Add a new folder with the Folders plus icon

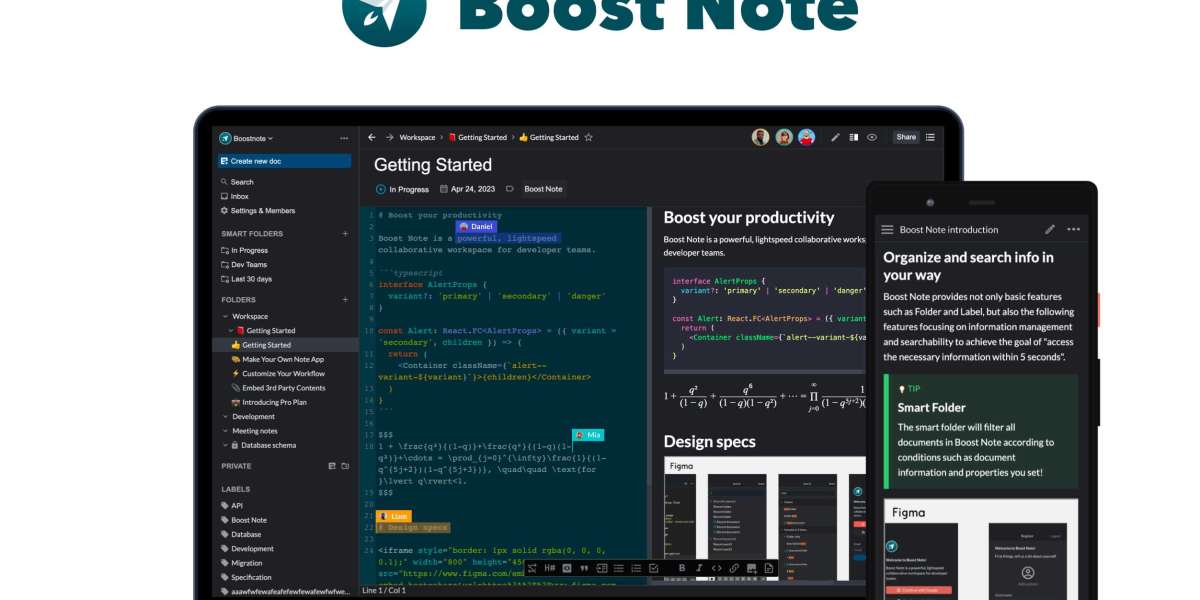[x=345, y=299]
